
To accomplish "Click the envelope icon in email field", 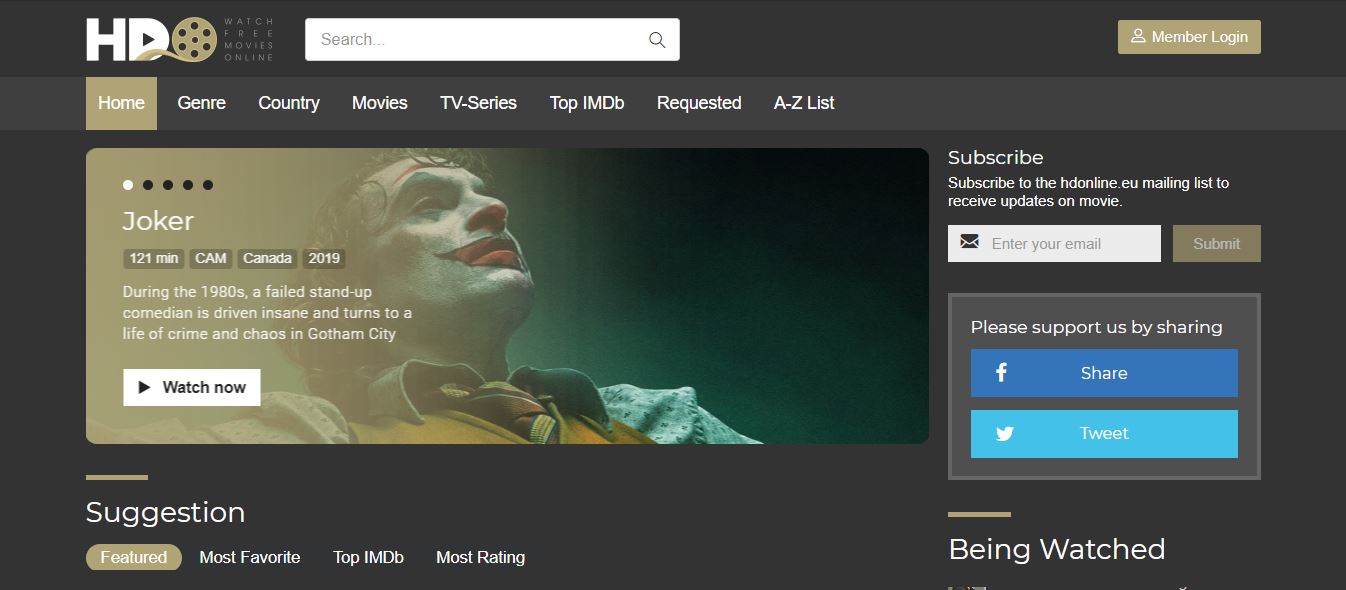I will [969, 242].
